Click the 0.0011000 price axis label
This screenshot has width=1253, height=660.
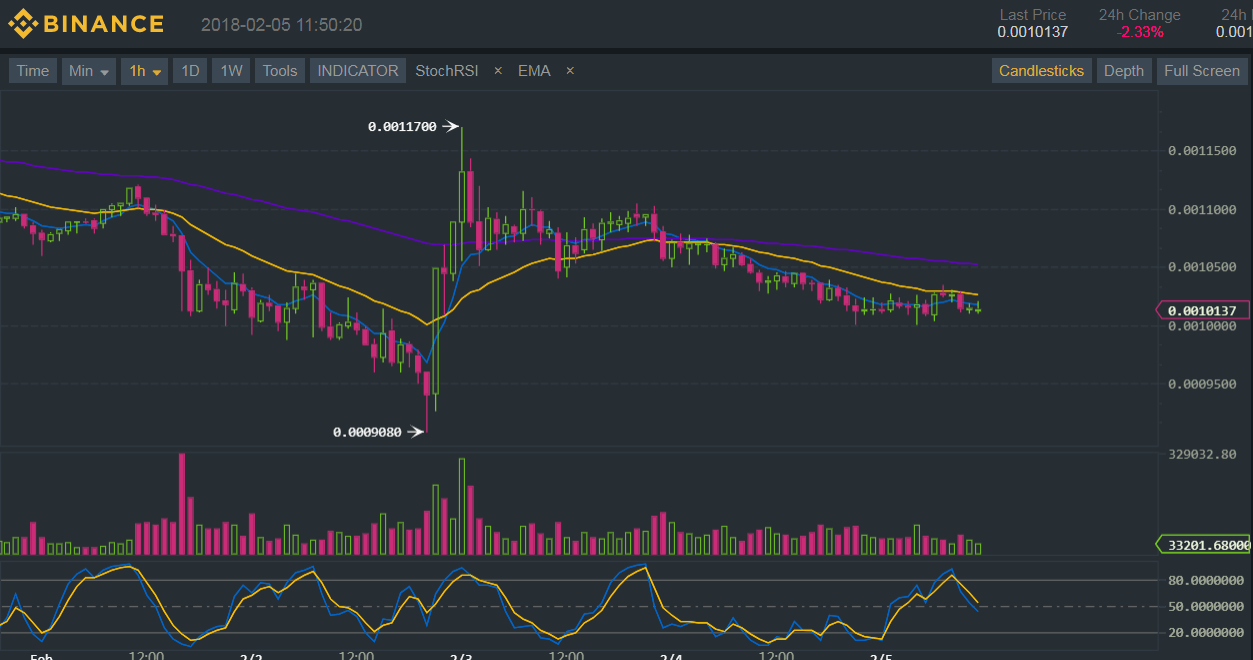[1202, 210]
